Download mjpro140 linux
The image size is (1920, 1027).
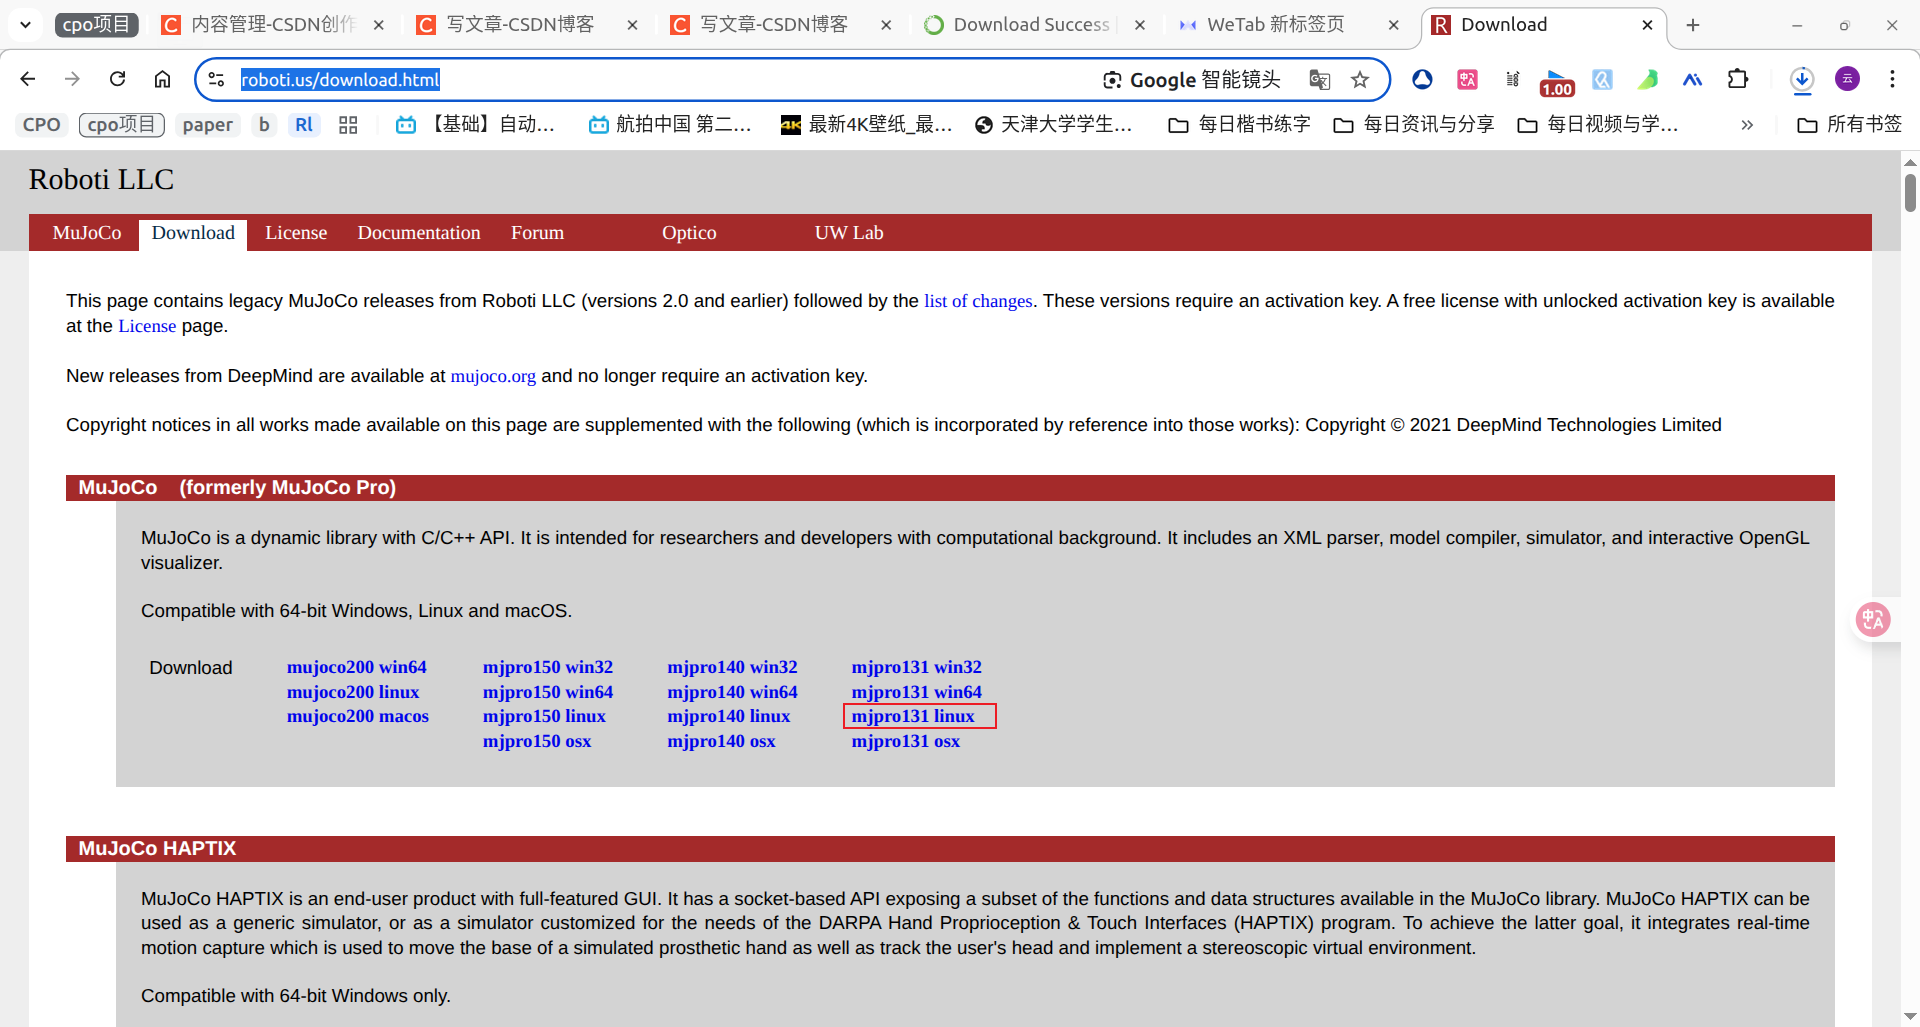728,716
